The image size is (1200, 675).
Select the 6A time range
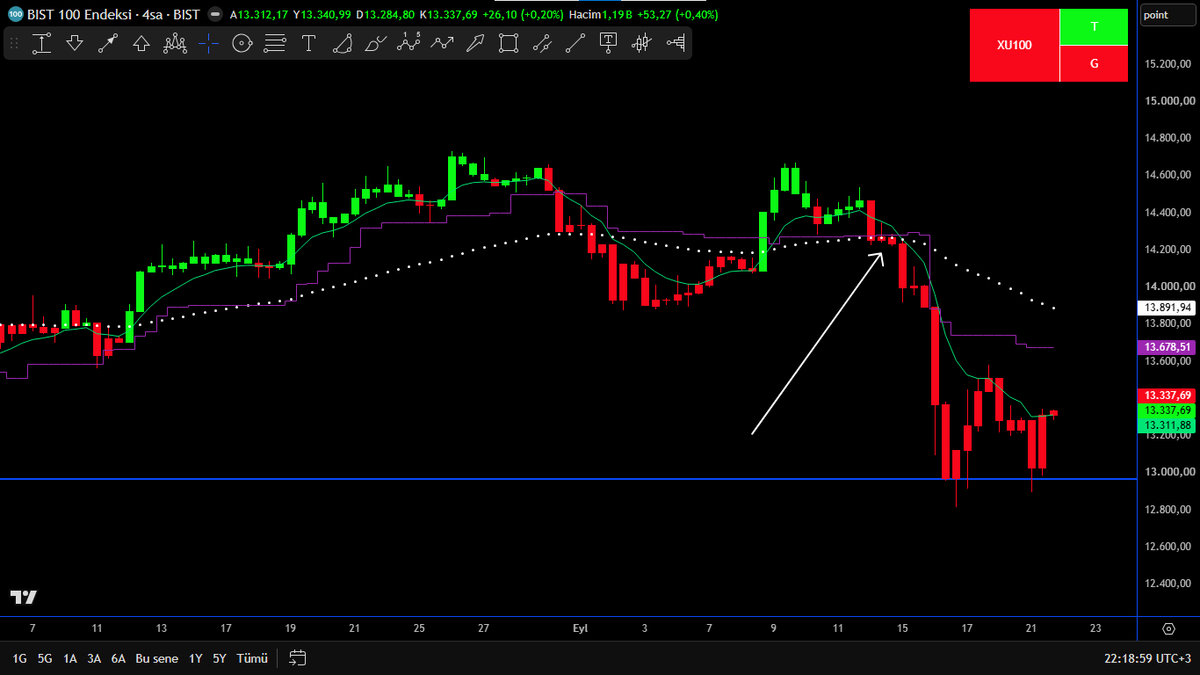[x=118, y=658]
